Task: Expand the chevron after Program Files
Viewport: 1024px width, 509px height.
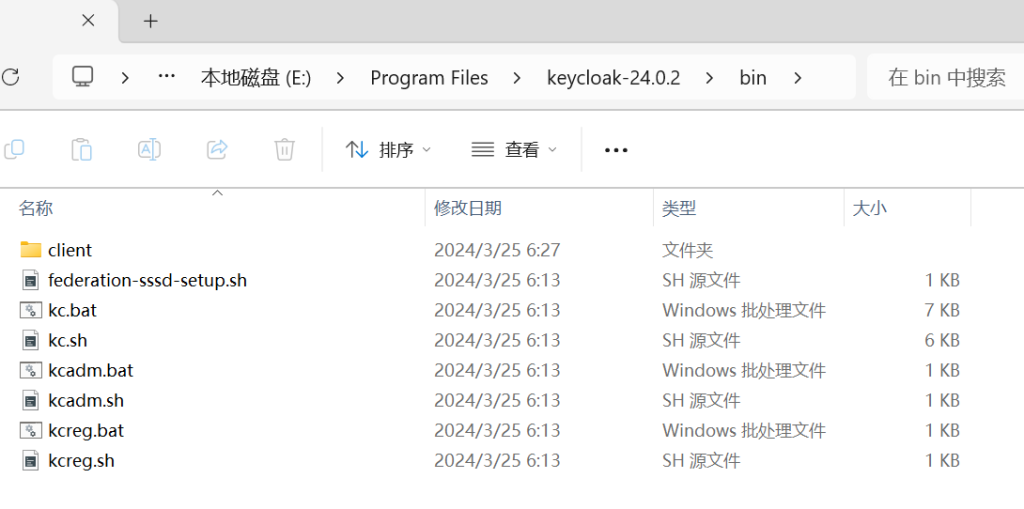Action: coord(517,78)
